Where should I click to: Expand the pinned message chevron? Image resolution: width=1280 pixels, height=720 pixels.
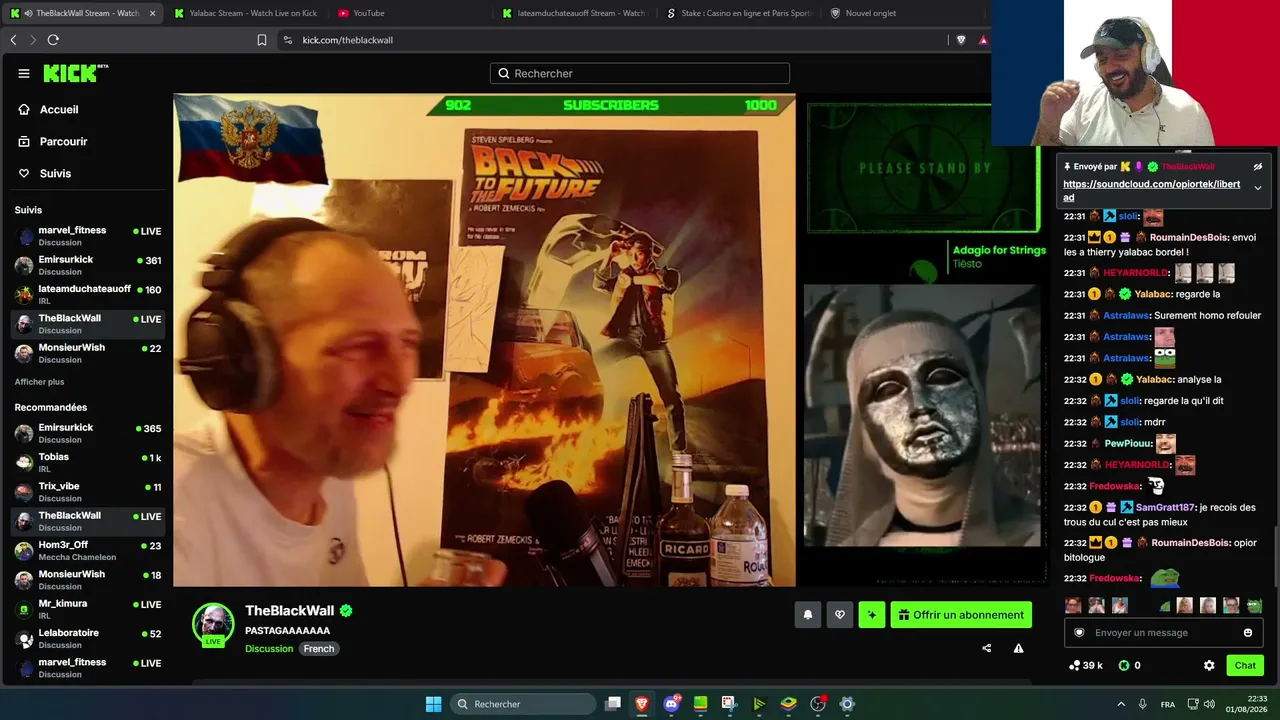1258,188
